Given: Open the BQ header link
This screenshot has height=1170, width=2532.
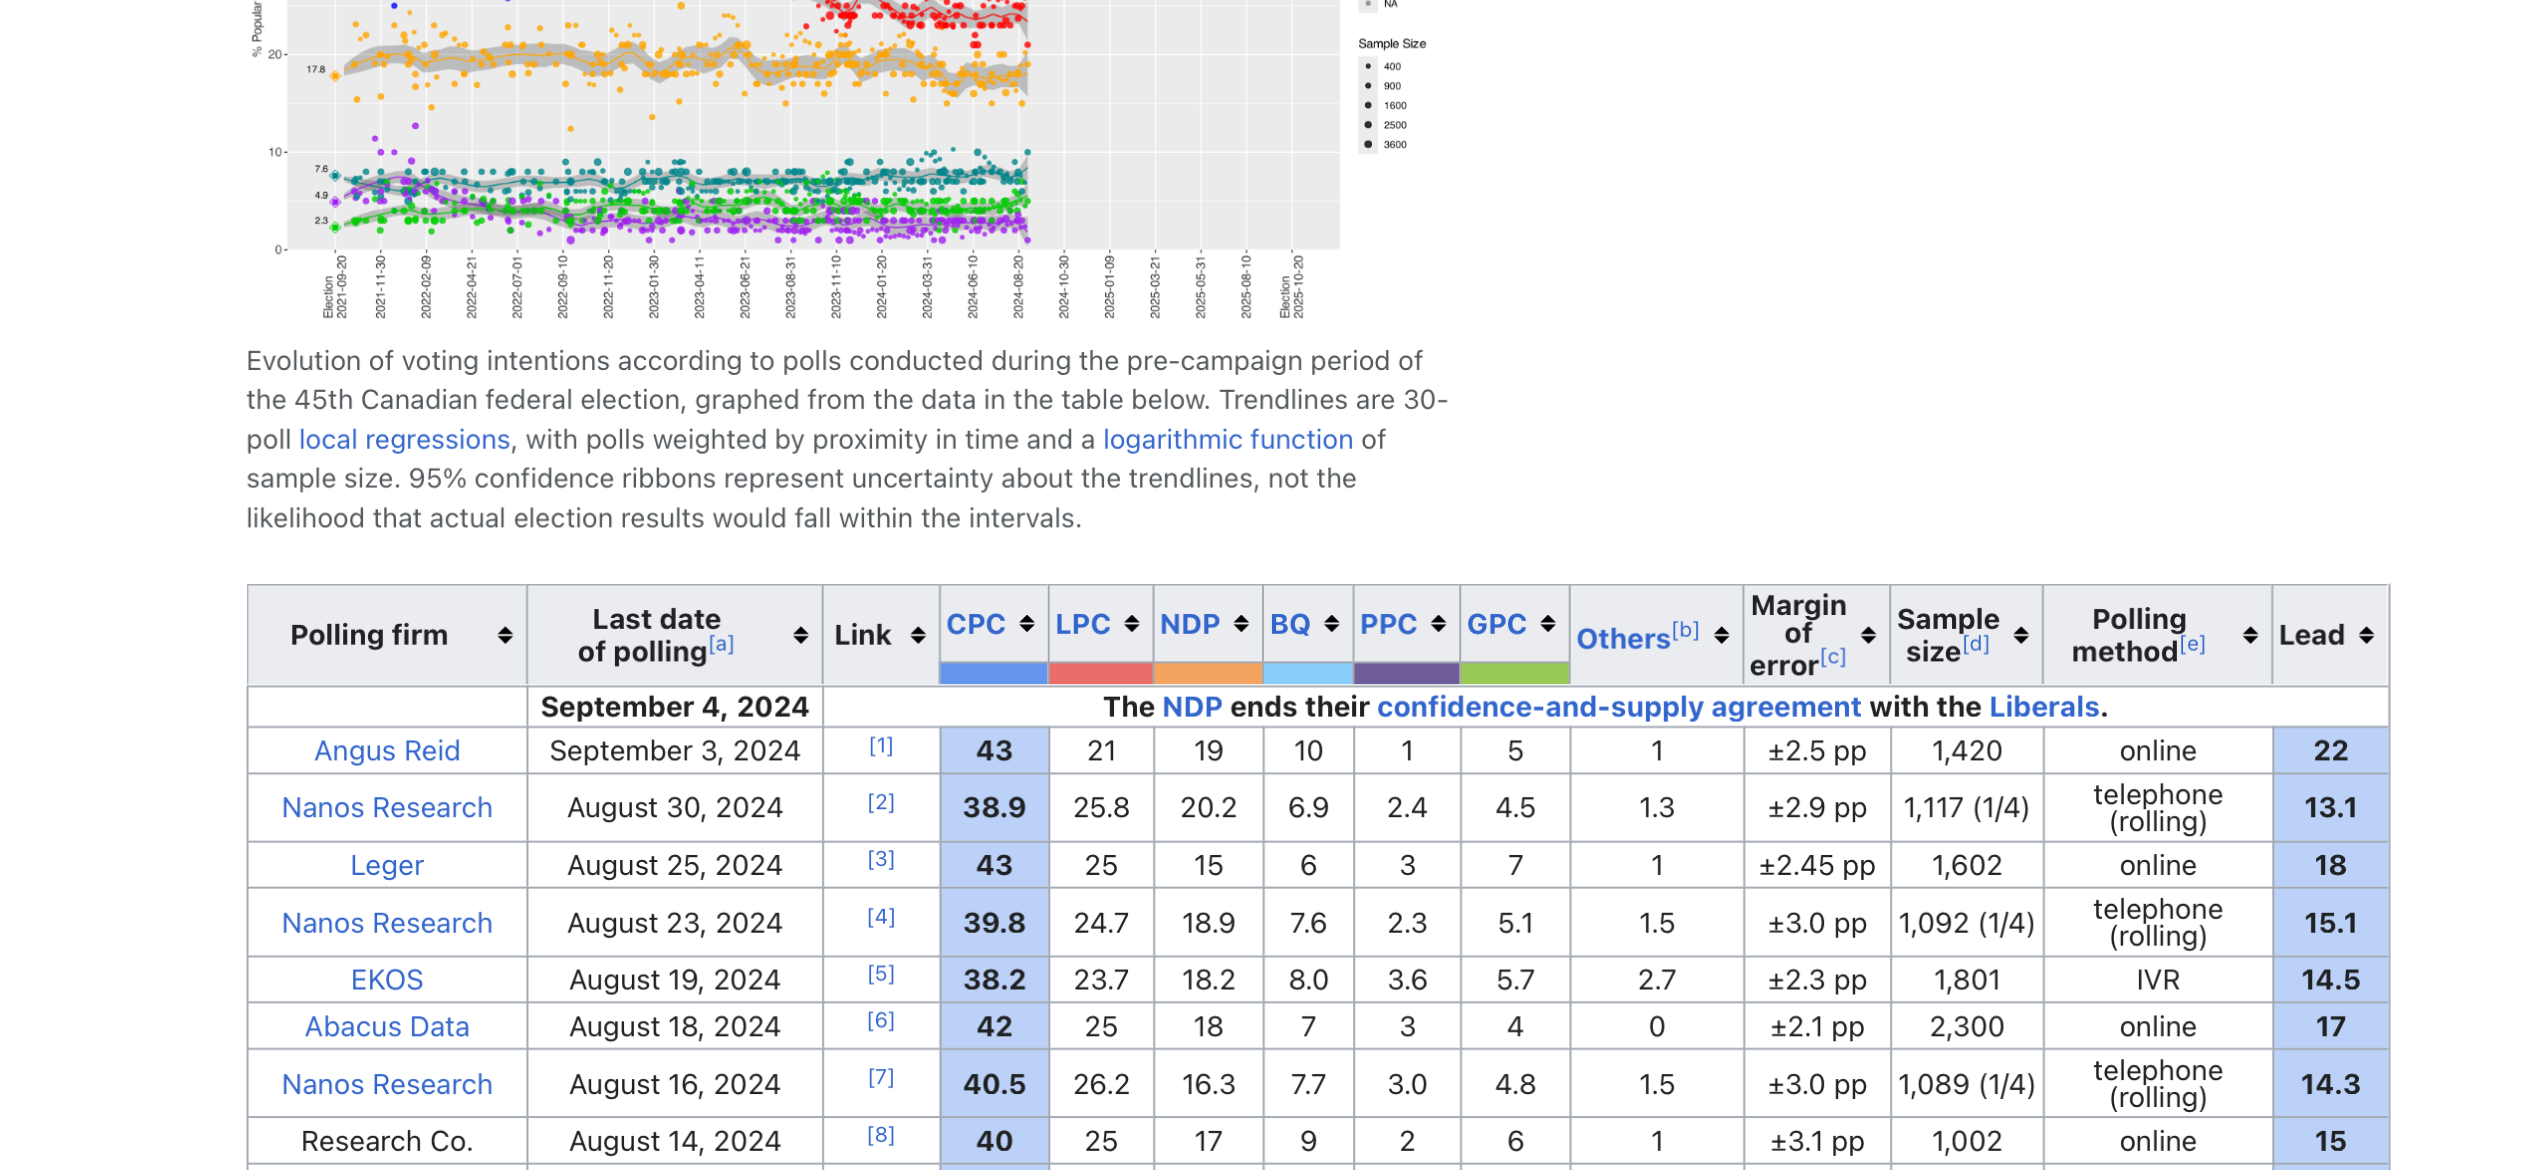Looking at the screenshot, I should click(1290, 624).
